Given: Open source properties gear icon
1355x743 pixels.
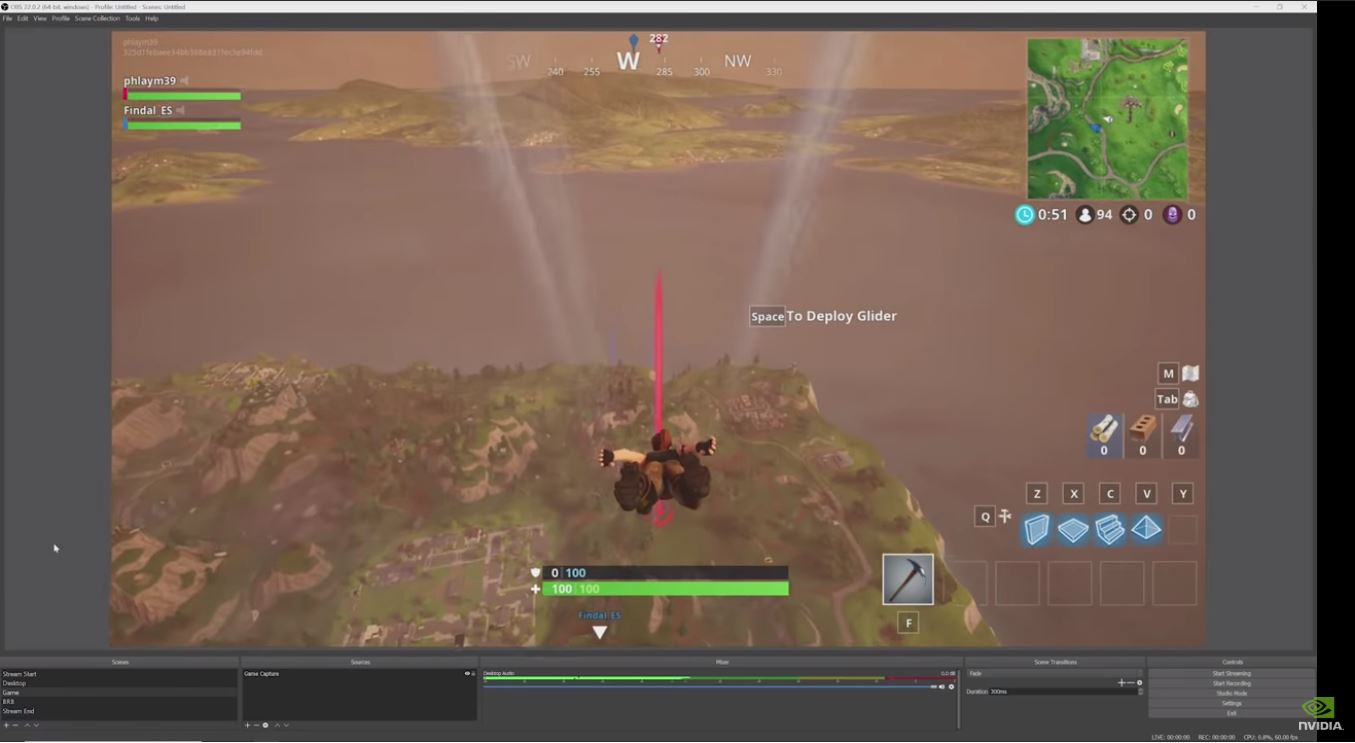Looking at the screenshot, I should [265, 725].
